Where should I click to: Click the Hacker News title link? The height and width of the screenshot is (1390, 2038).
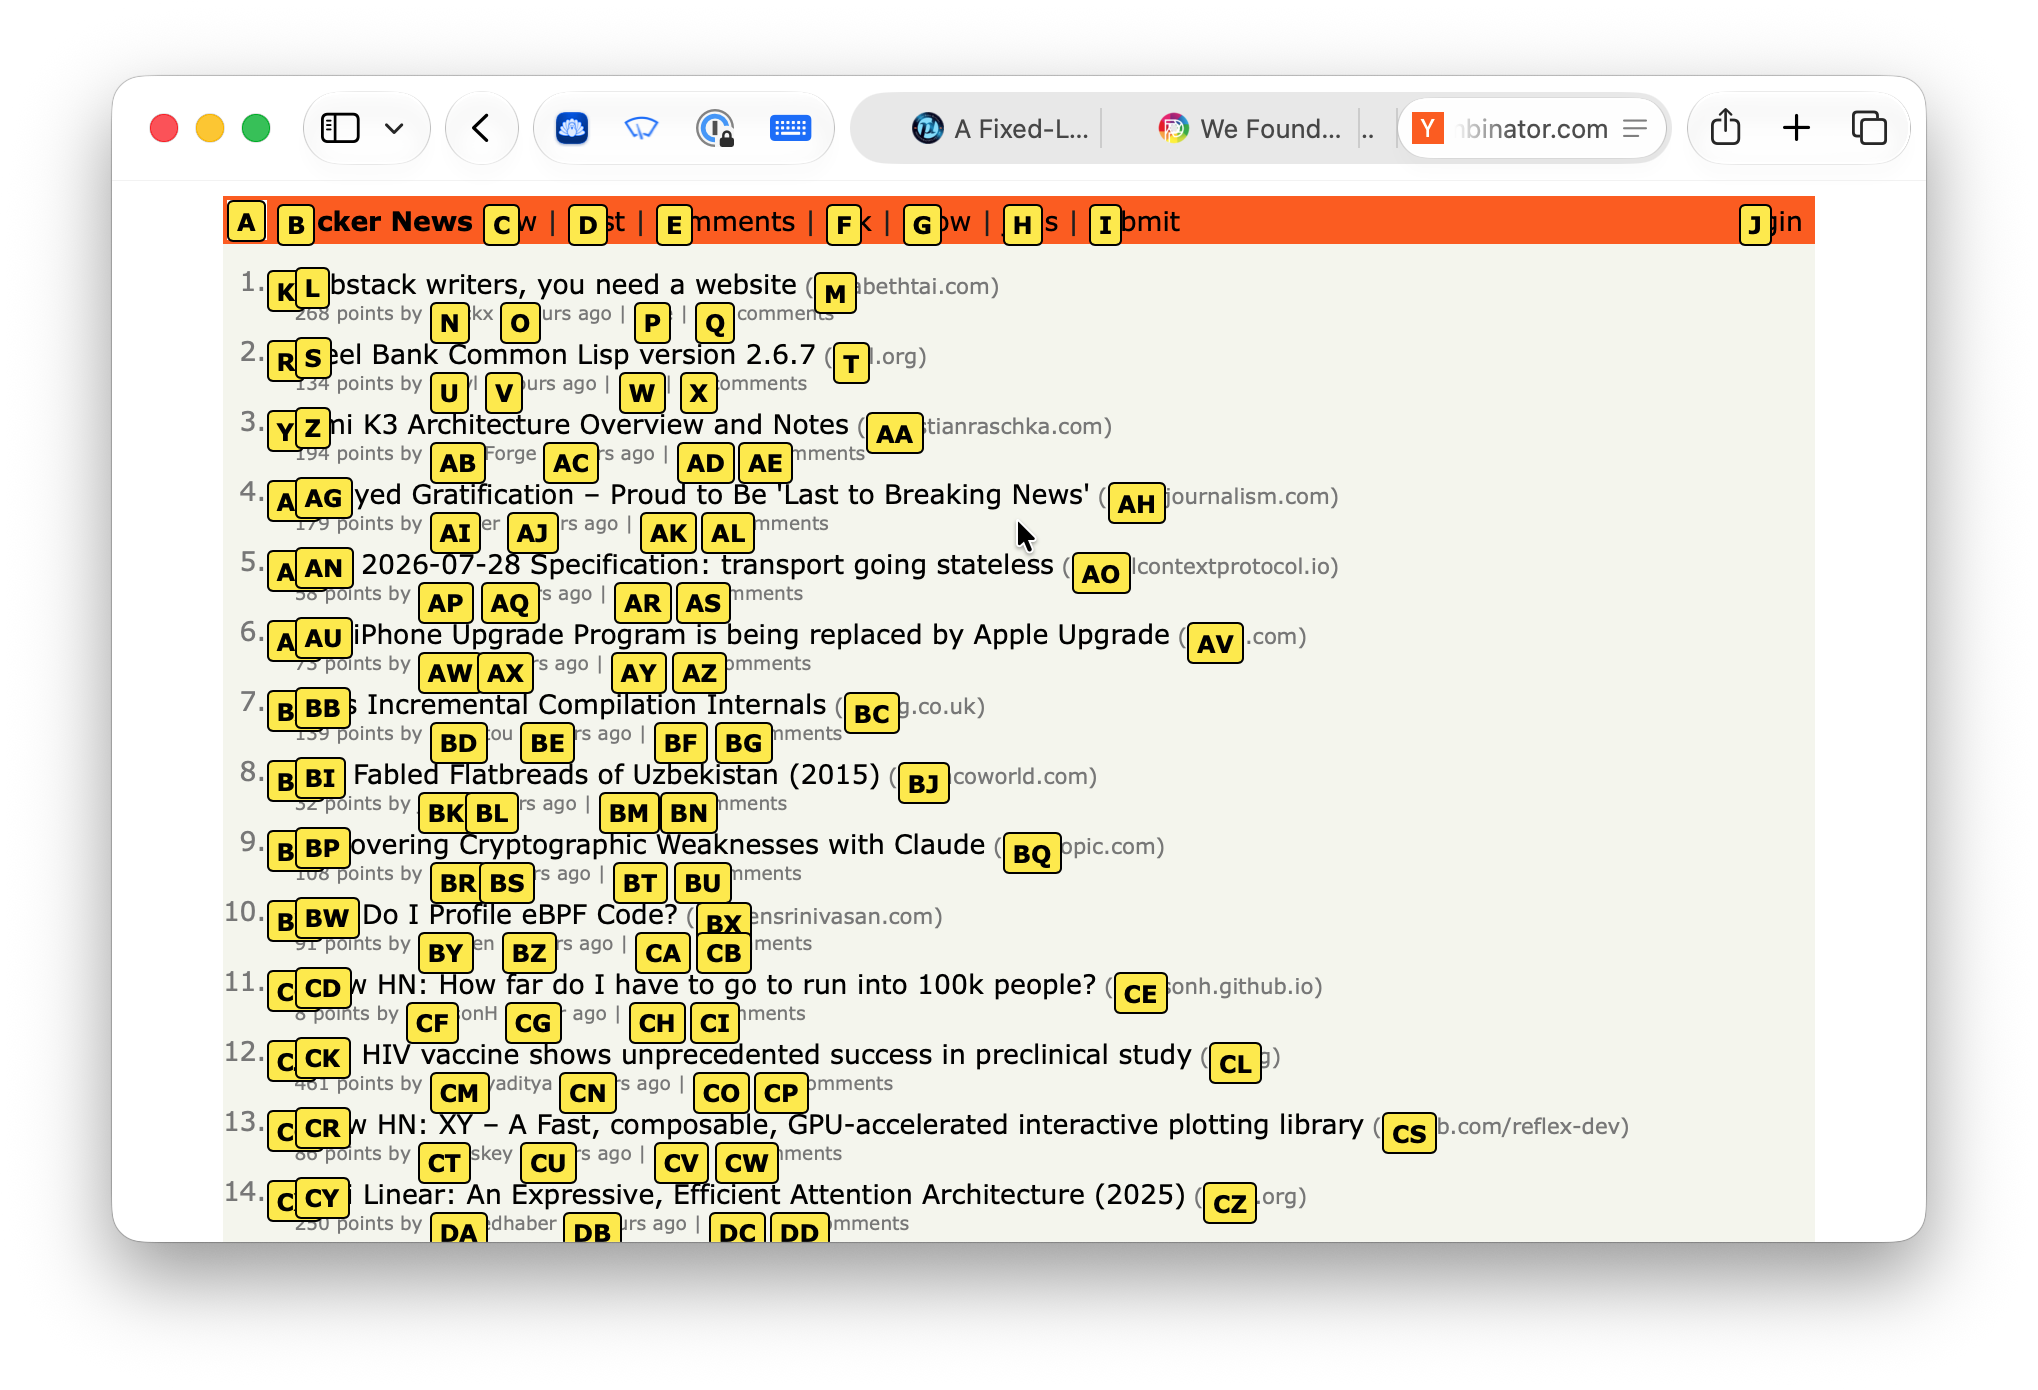click(376, 221)
